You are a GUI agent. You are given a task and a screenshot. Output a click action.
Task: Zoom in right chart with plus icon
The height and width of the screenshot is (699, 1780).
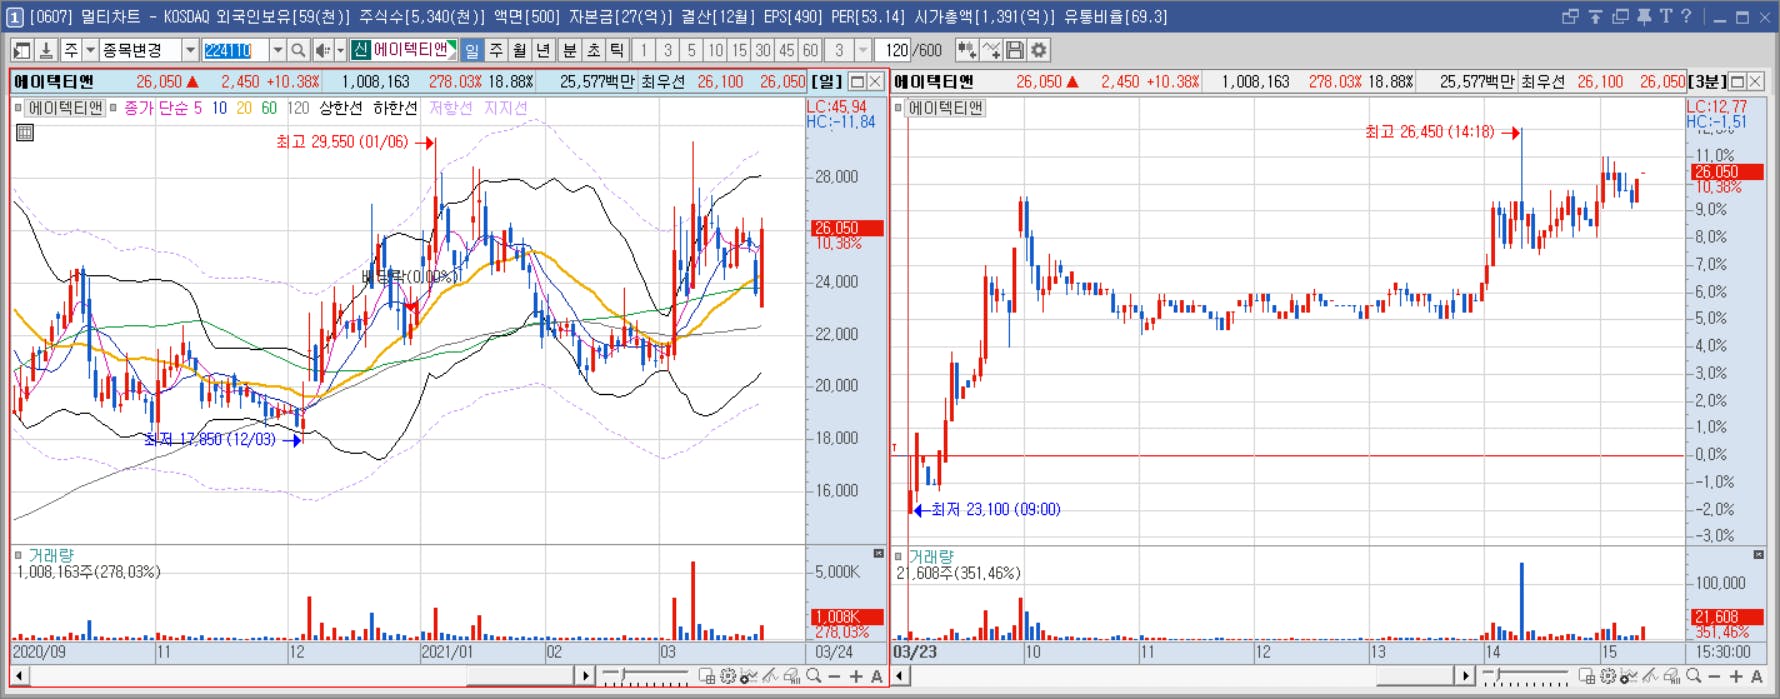coord(1736,676)
